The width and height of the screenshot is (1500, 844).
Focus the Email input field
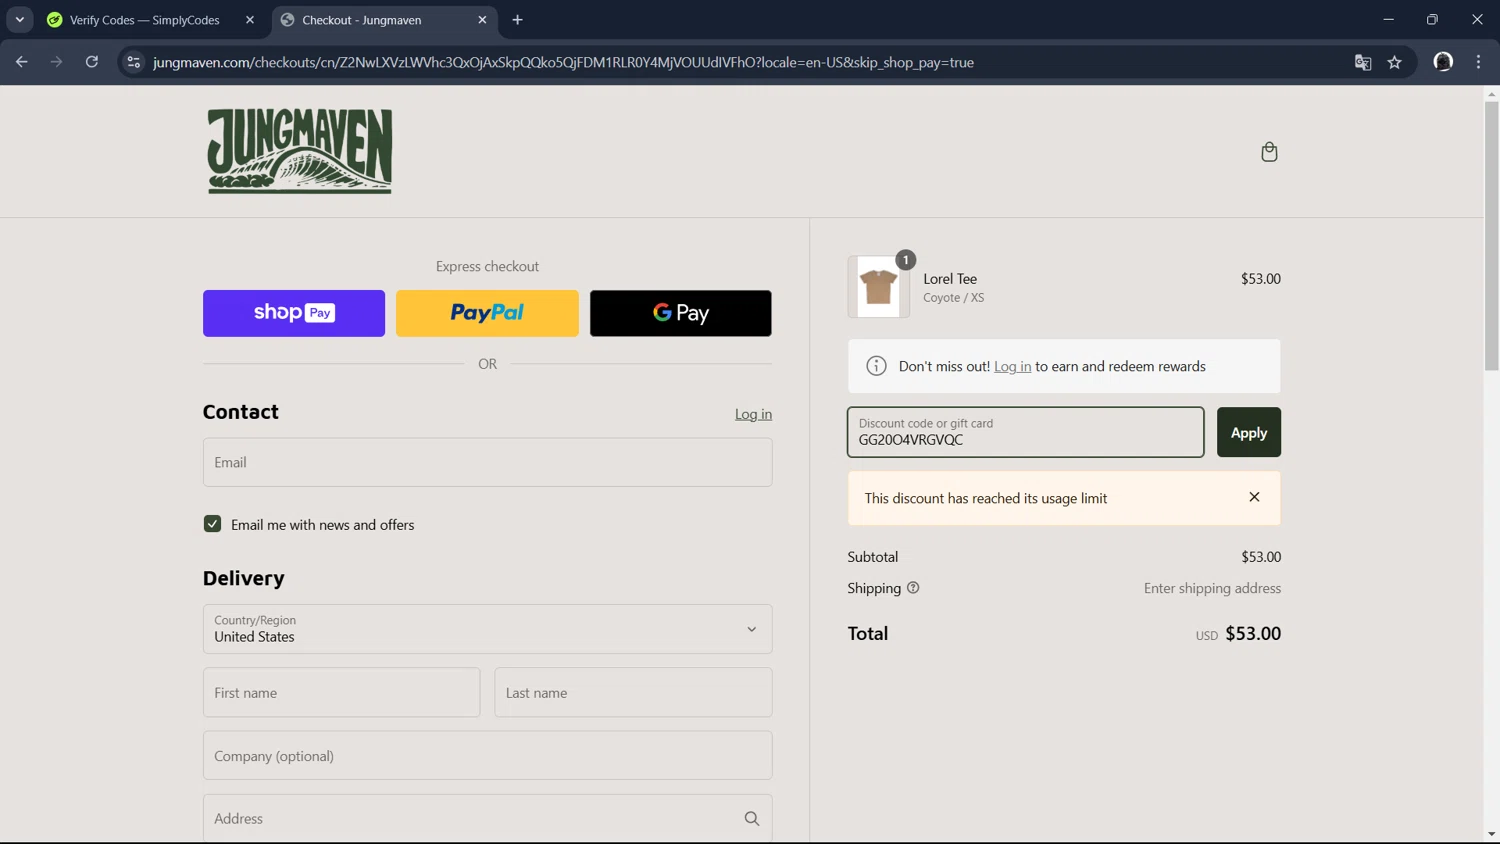click(x=487, y=462)
